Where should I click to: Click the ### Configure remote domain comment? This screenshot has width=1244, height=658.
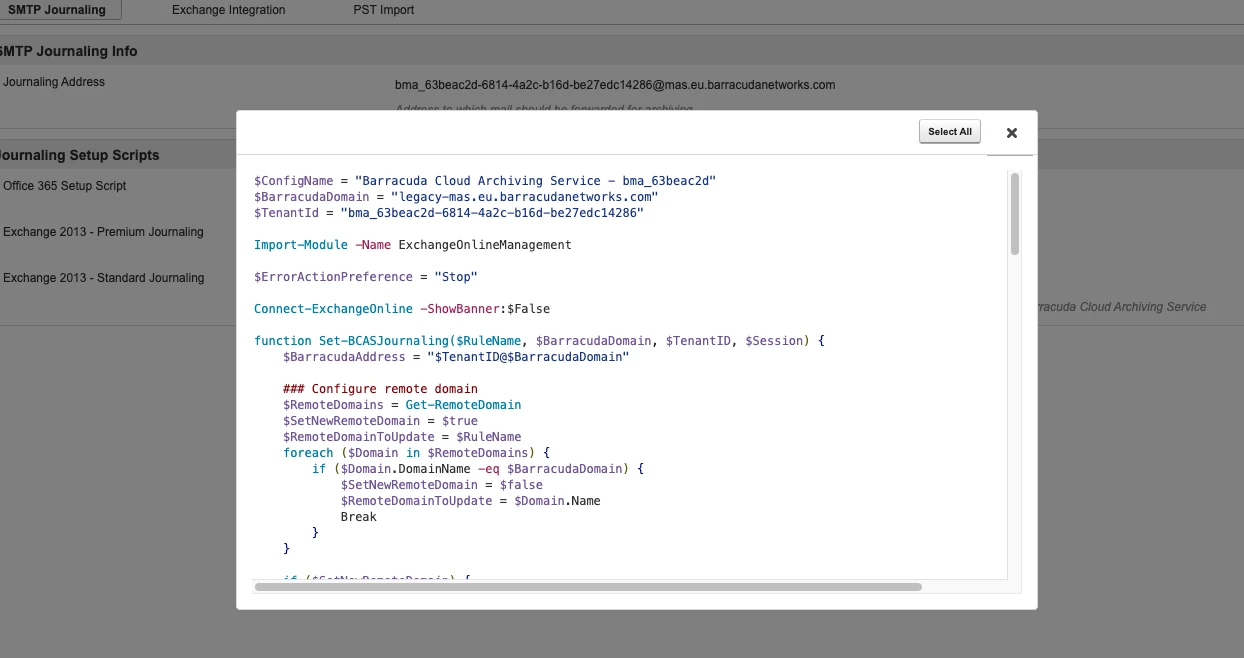tap(380, 389)
